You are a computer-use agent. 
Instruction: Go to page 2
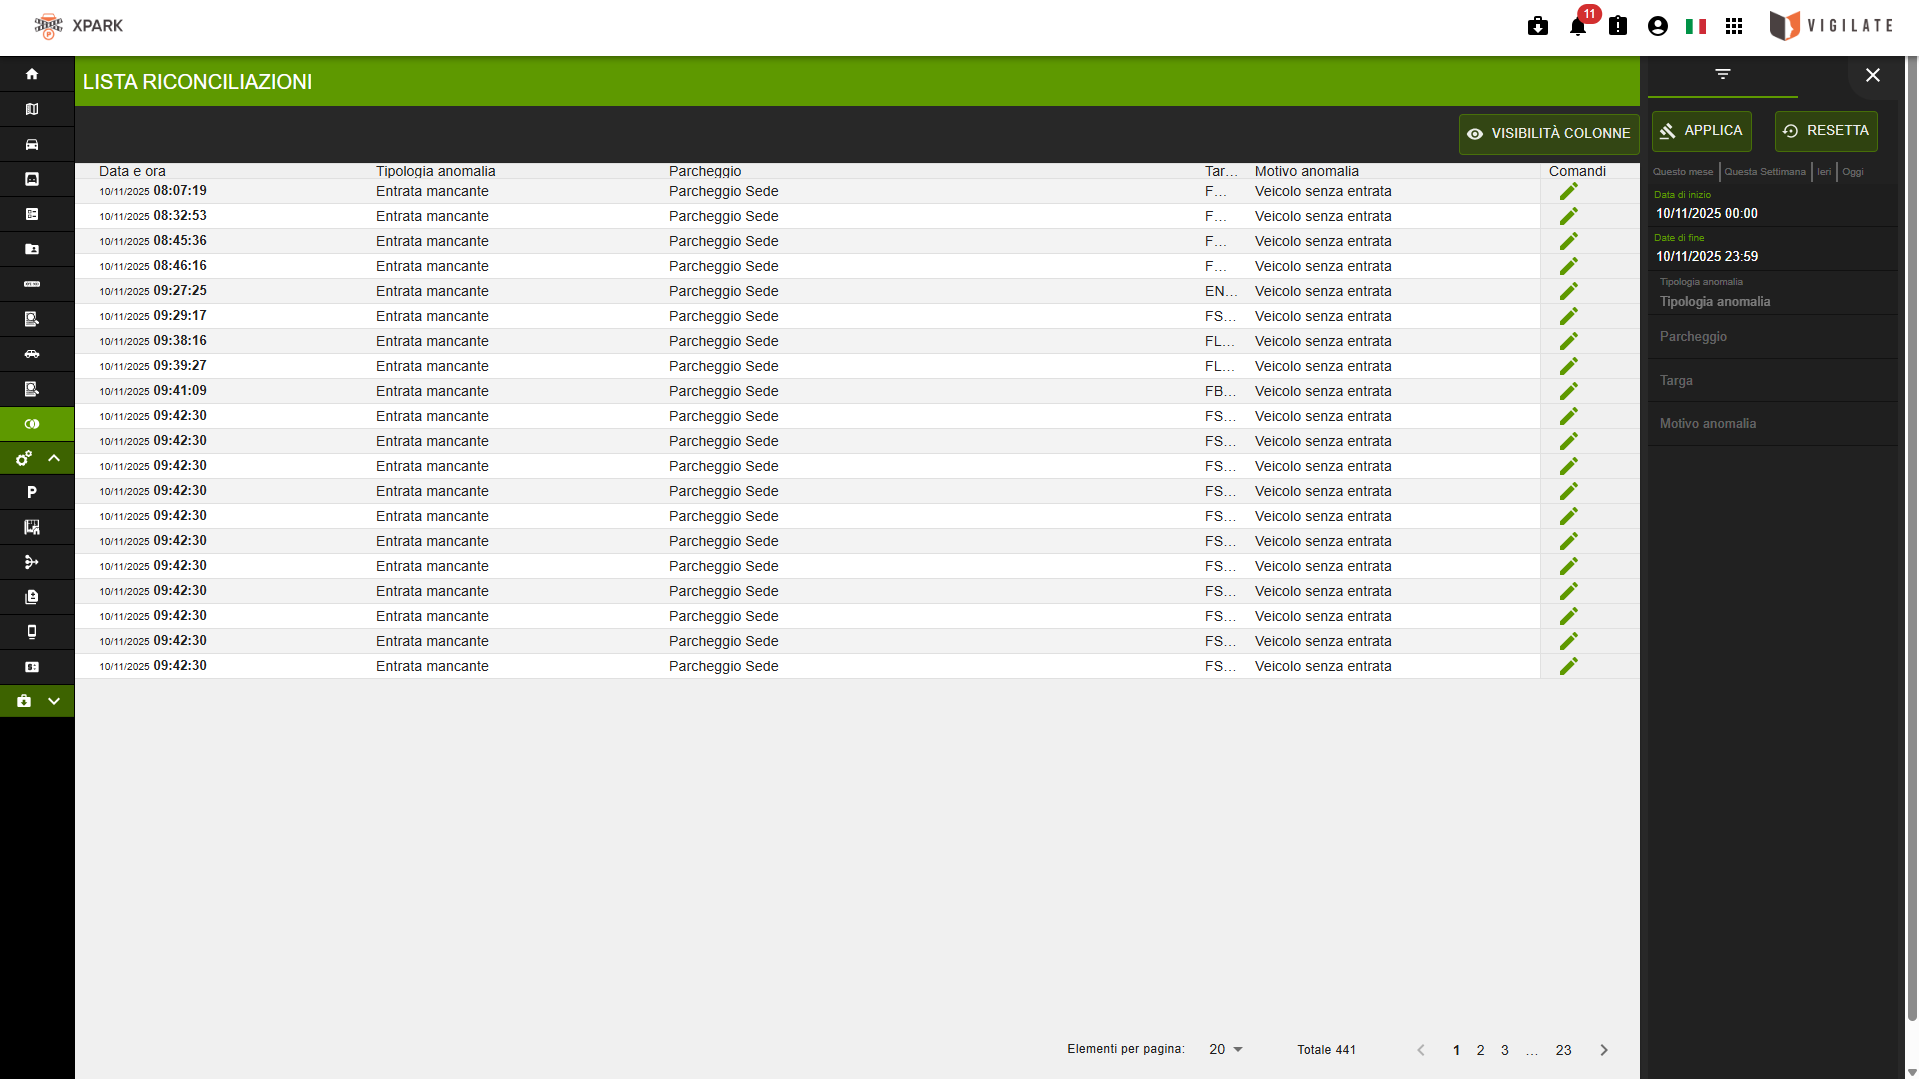(x=1481, y=1050)
